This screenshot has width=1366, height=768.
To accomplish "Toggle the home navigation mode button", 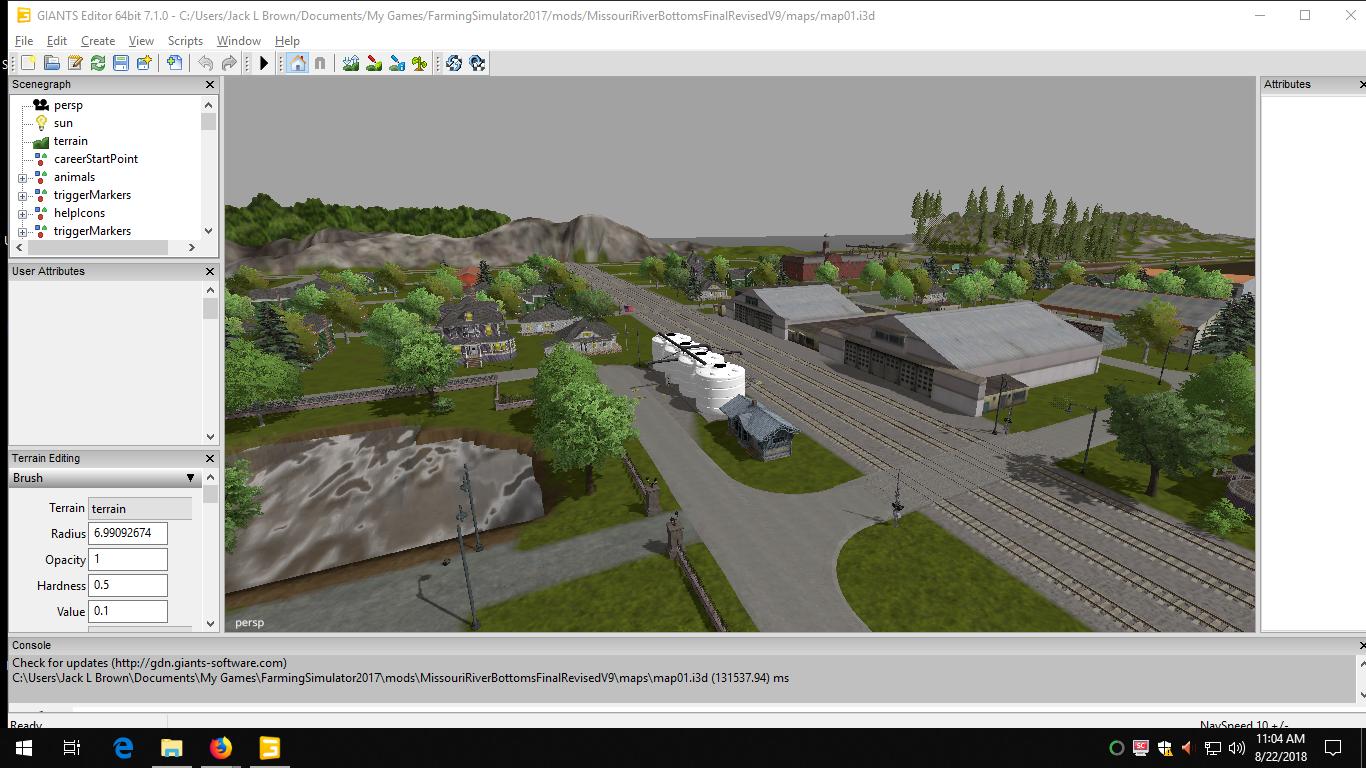I will pyautogui.click(x=297, y=63).
